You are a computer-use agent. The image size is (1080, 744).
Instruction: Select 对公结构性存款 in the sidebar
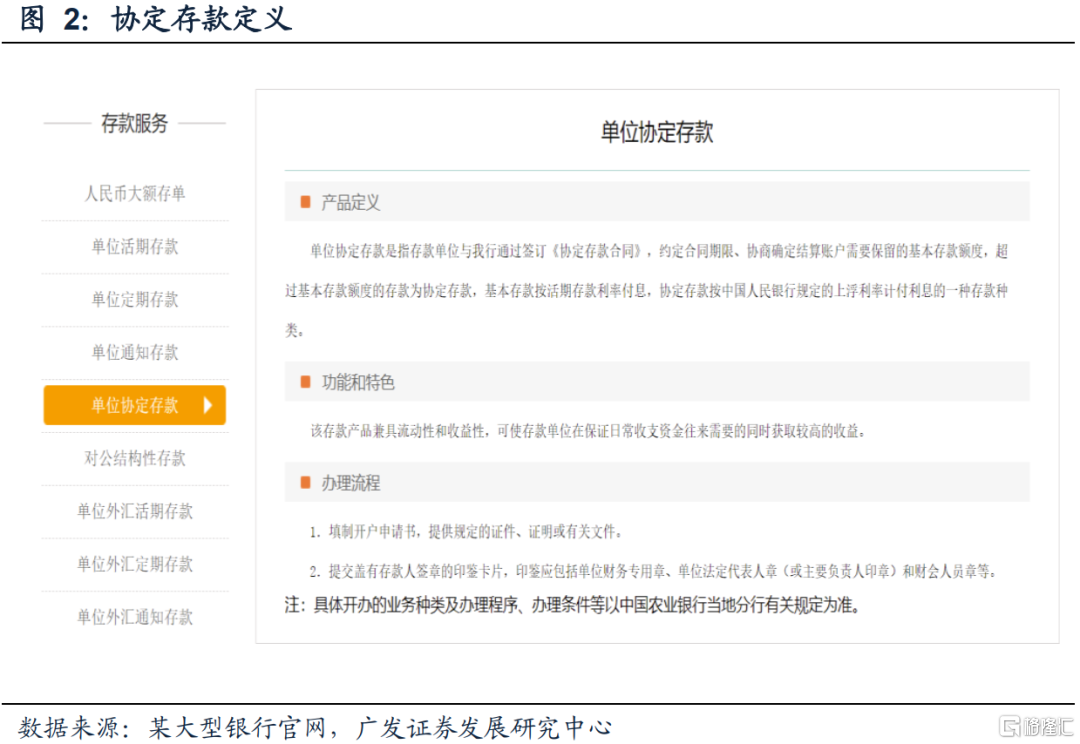click(135, 459)
